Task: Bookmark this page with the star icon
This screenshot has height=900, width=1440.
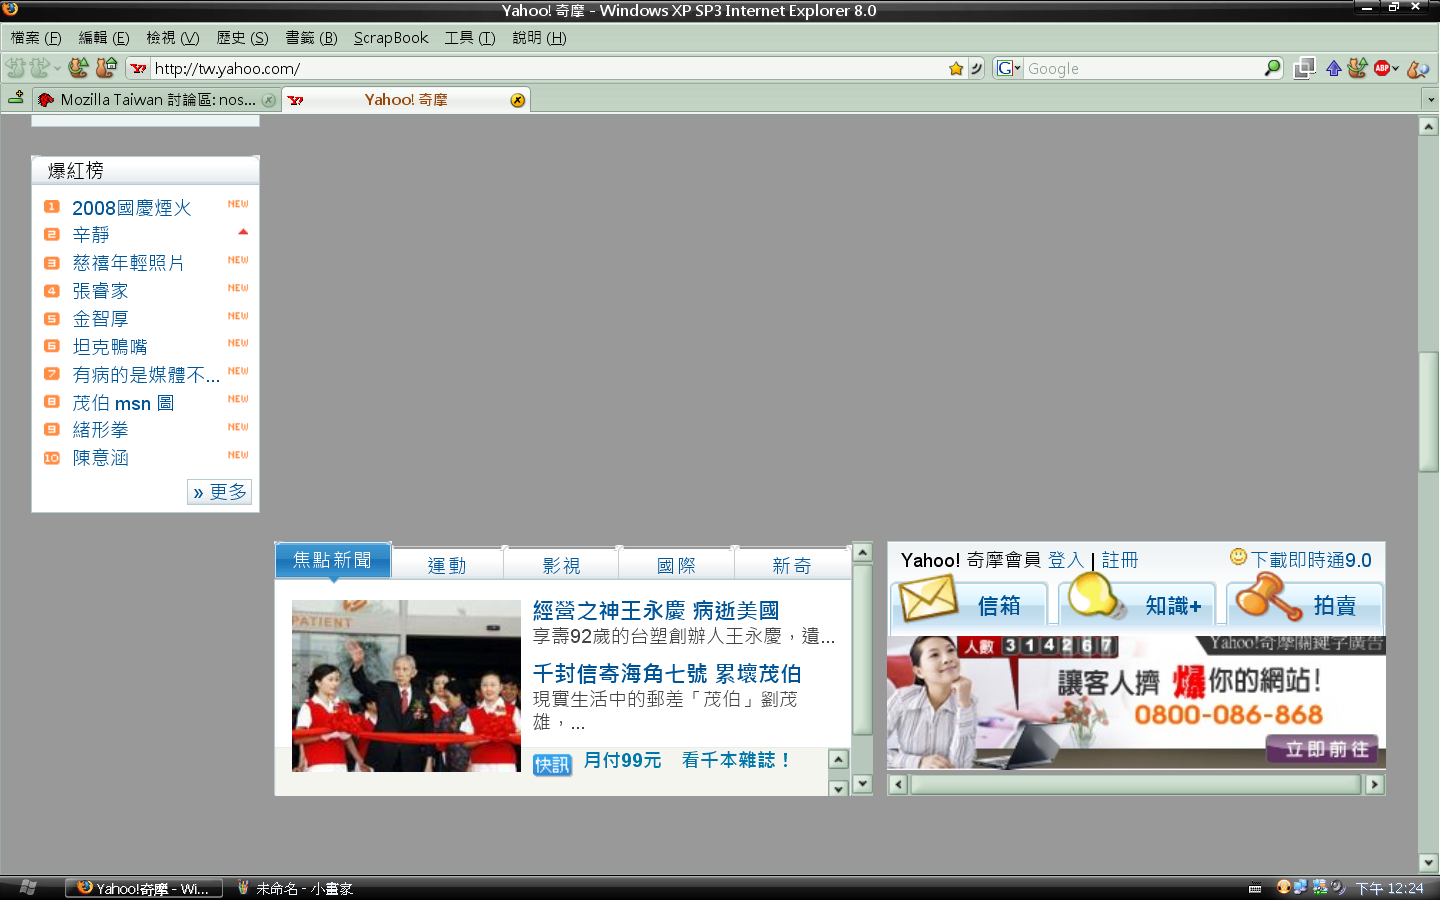Action: [x=956, y=69]
